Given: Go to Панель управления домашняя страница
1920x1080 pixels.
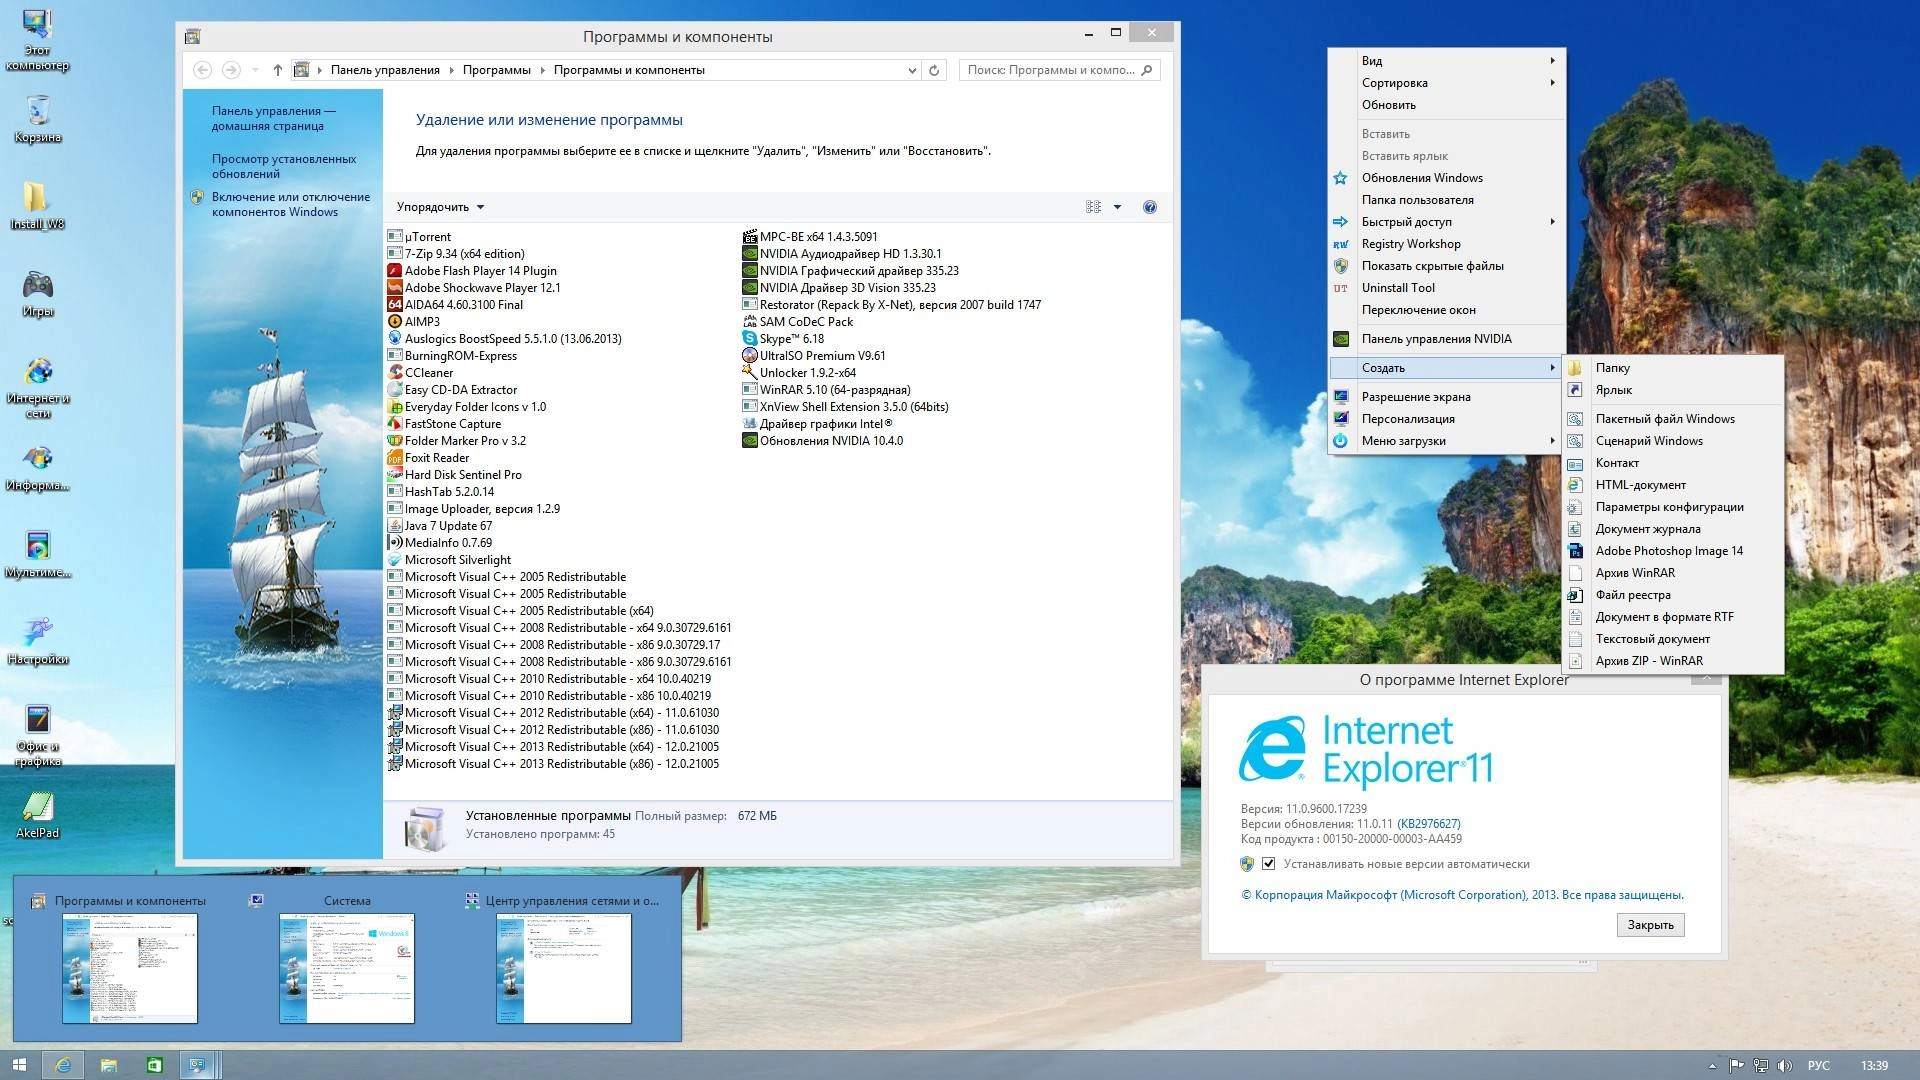Looking at the screenshot, I should (x=273, y=118).
